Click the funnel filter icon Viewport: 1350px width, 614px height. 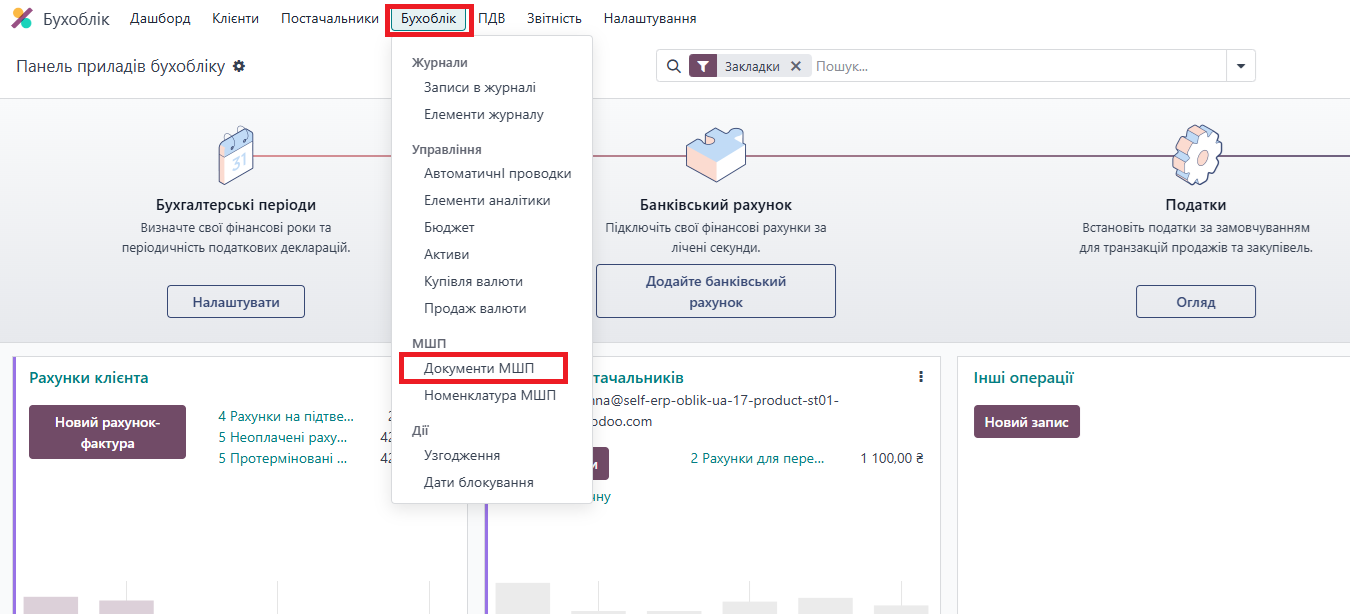[703, 66]
